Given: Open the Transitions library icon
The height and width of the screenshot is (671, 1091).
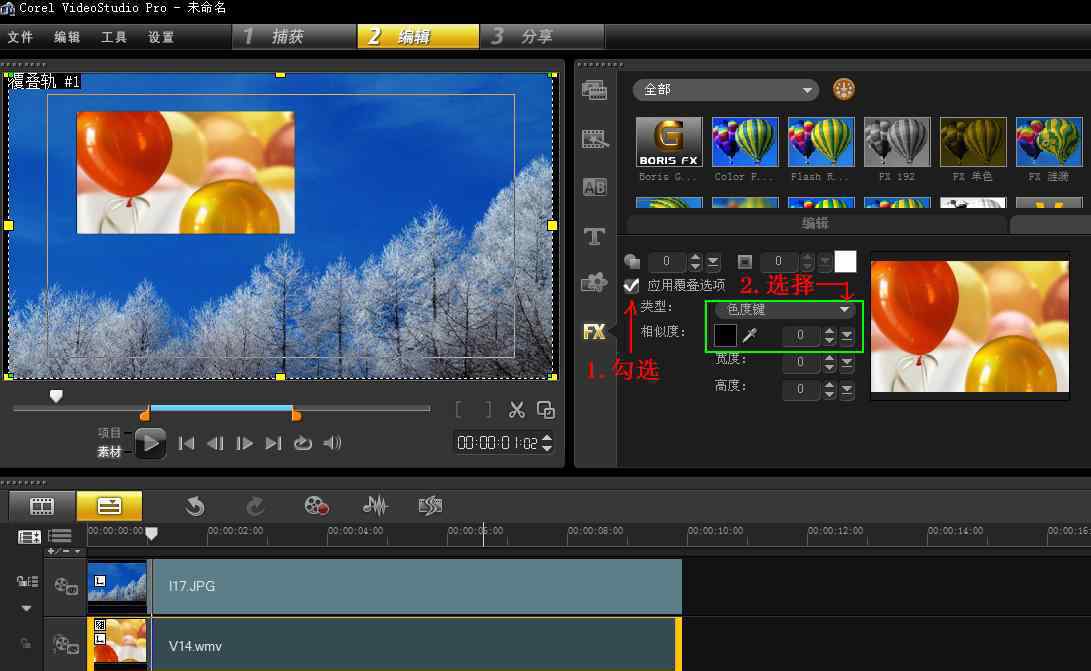Looking at the screenshot, I should click(594, 139).
